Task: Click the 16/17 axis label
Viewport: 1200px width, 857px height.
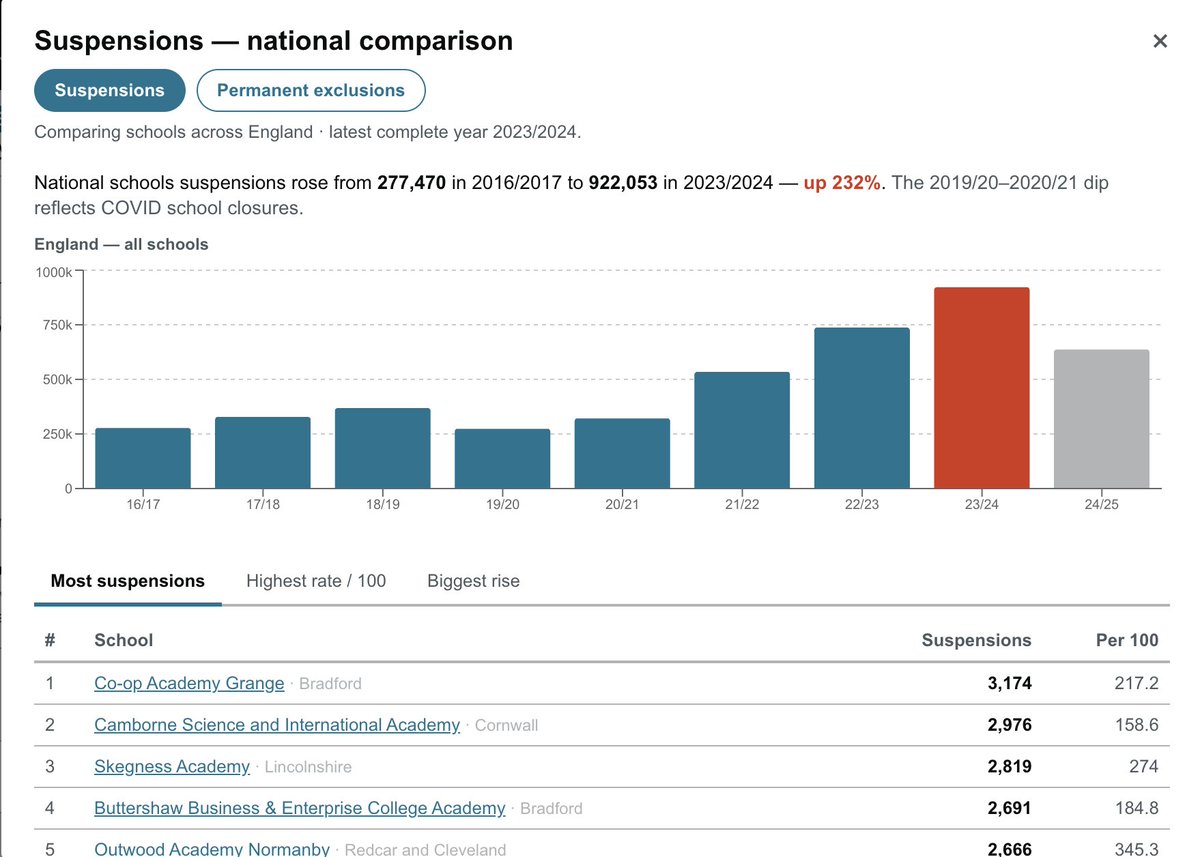Action: [143, 505]
